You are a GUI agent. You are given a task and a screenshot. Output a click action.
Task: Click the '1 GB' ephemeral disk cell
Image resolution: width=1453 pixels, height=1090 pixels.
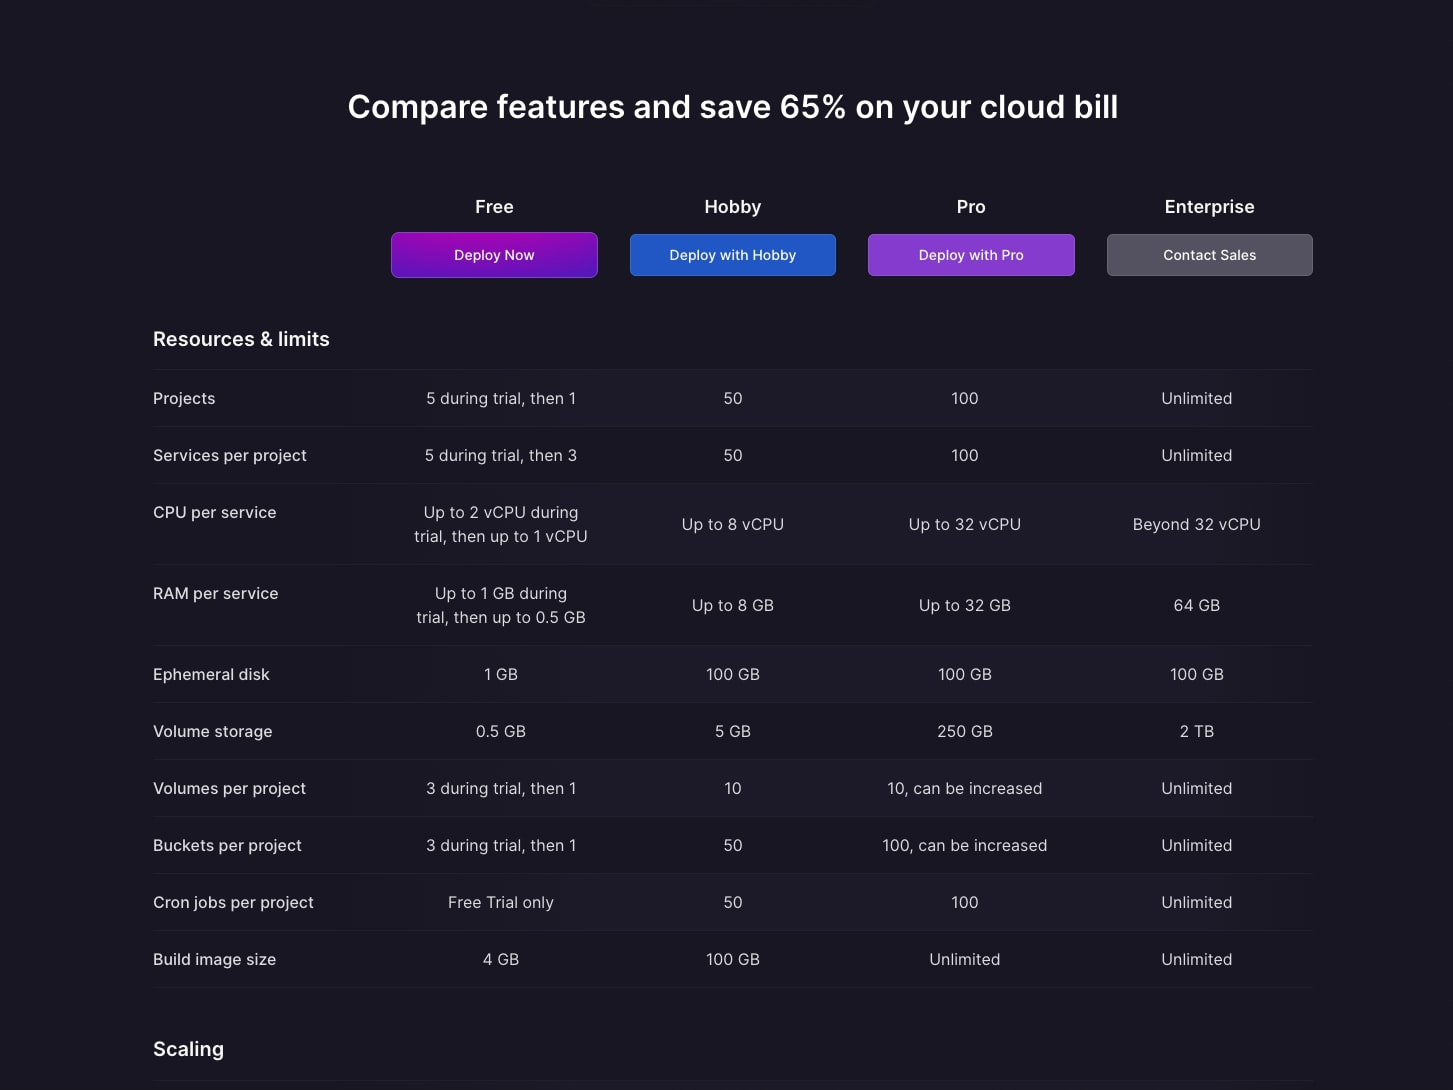pos(501,674)
